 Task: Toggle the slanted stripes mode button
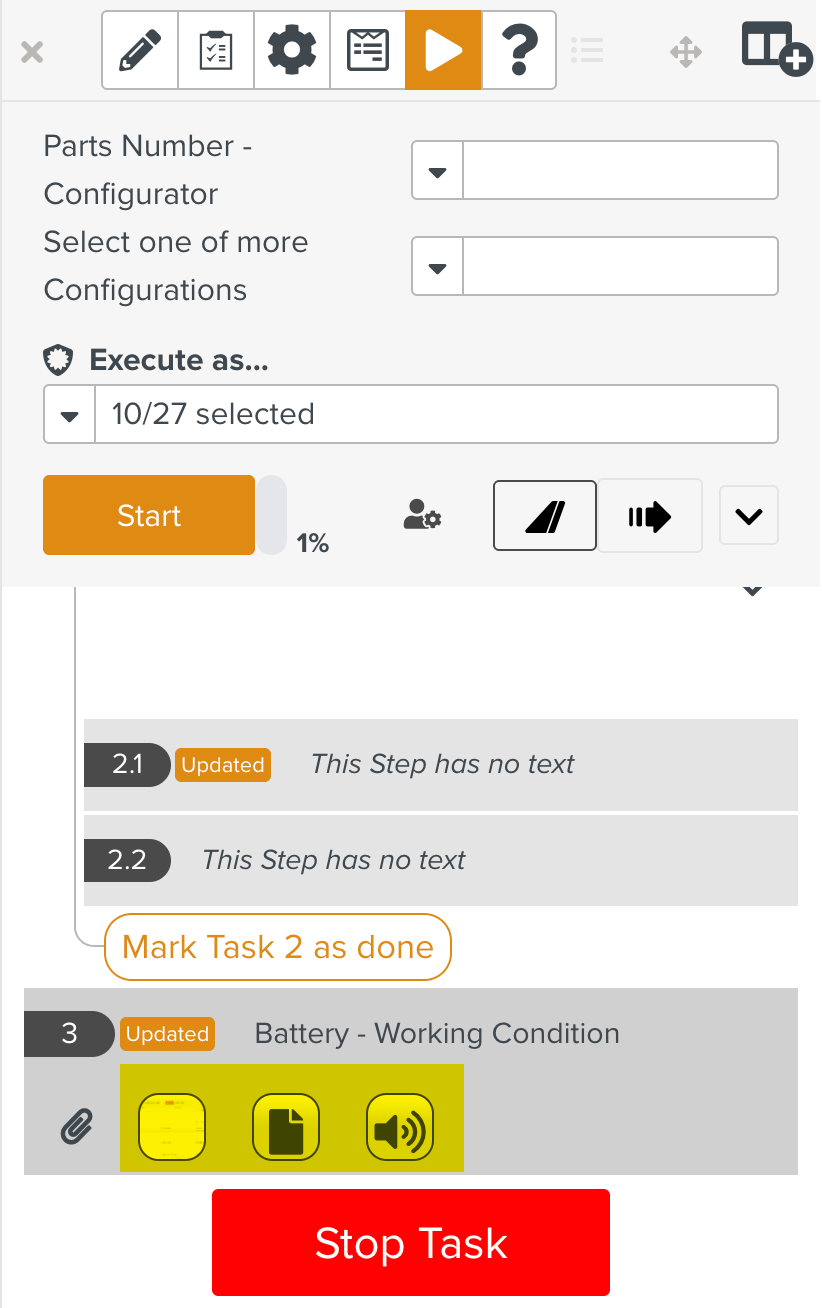coord(545,516)
